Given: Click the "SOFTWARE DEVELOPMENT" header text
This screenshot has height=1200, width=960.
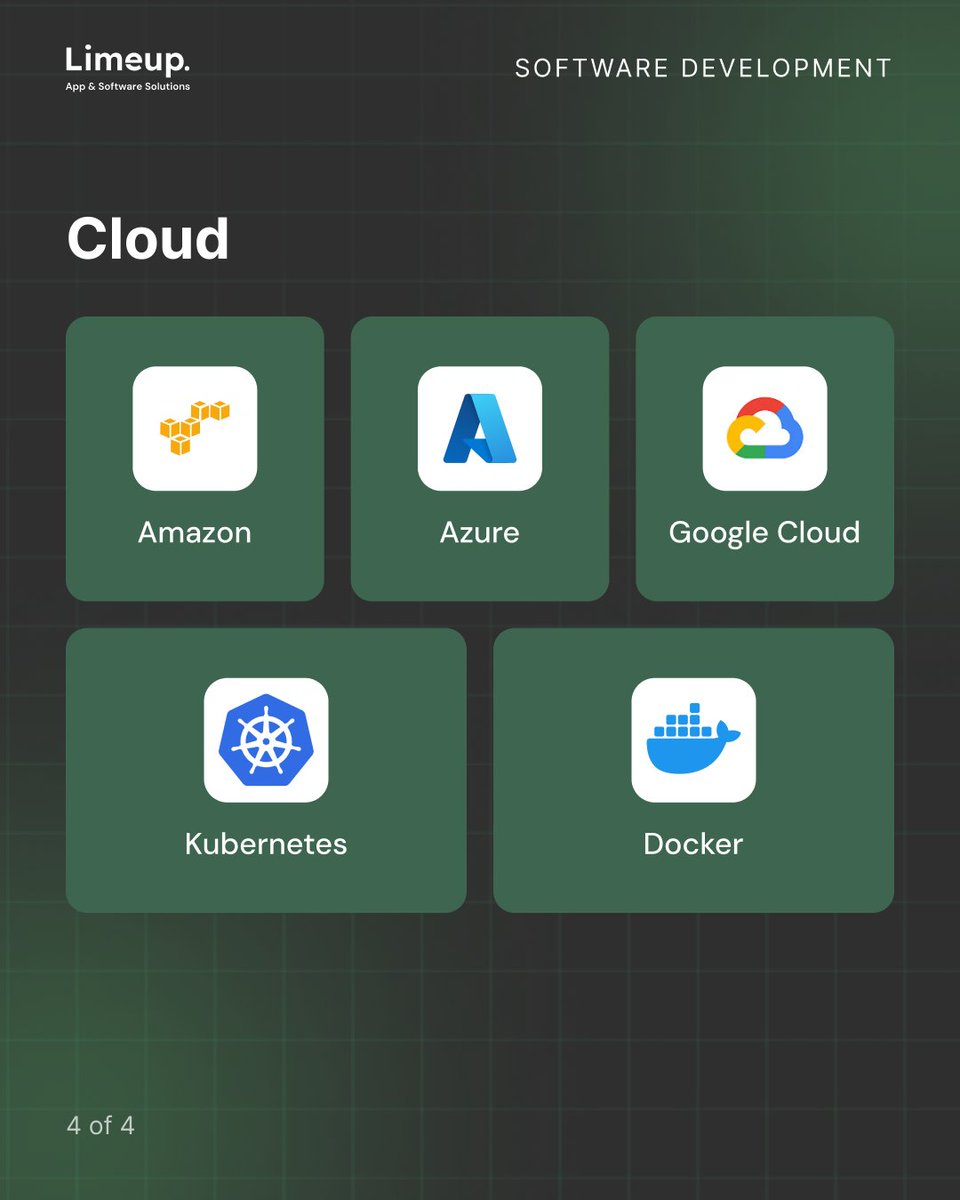Looking at the screenshot, I should click(x=703, y=68).
